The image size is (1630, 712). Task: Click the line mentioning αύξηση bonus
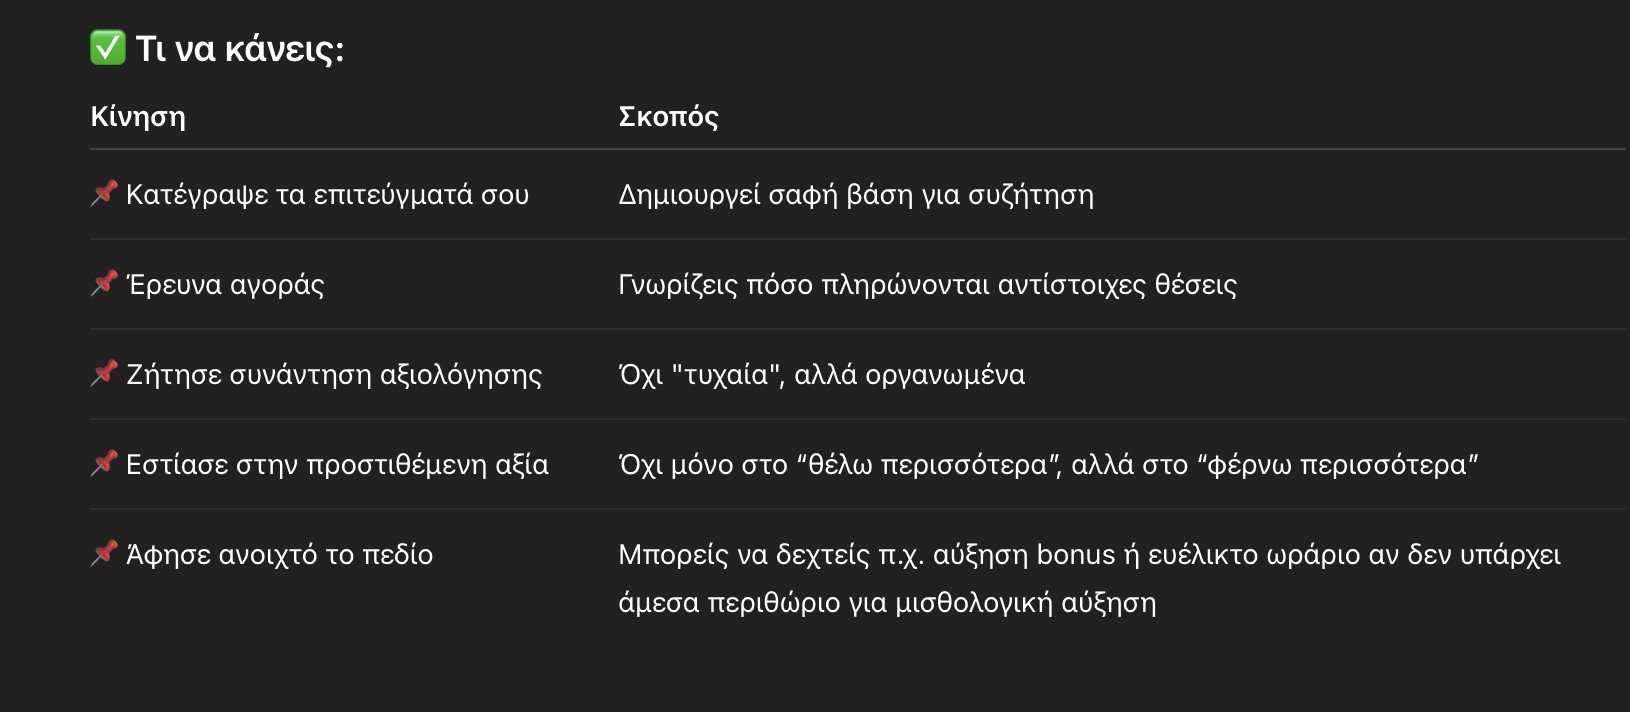[x=1089, y=555]
